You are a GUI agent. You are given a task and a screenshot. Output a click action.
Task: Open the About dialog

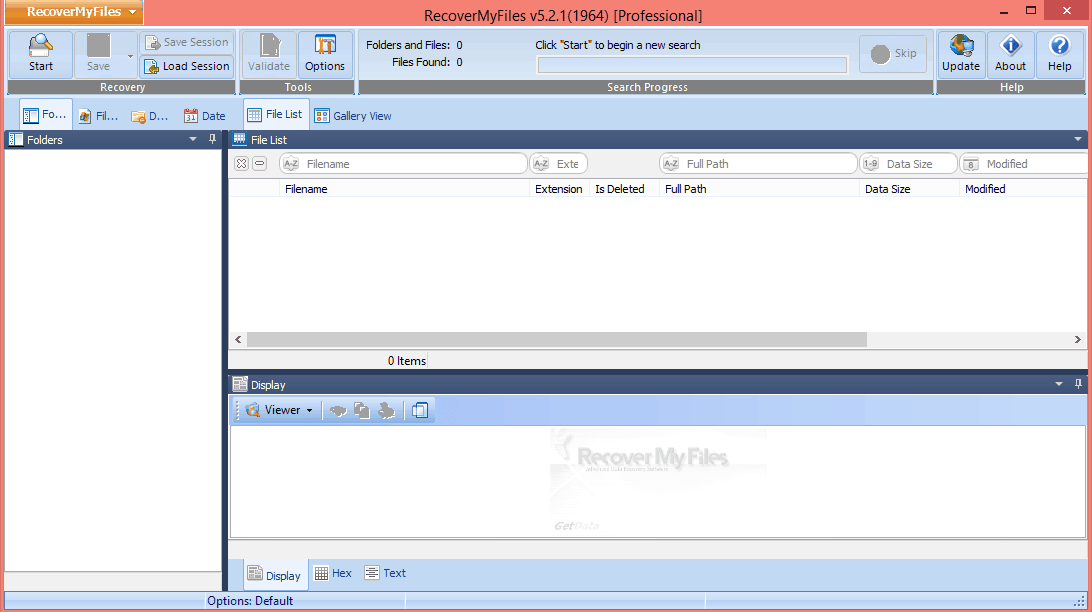click(1011, 54)
